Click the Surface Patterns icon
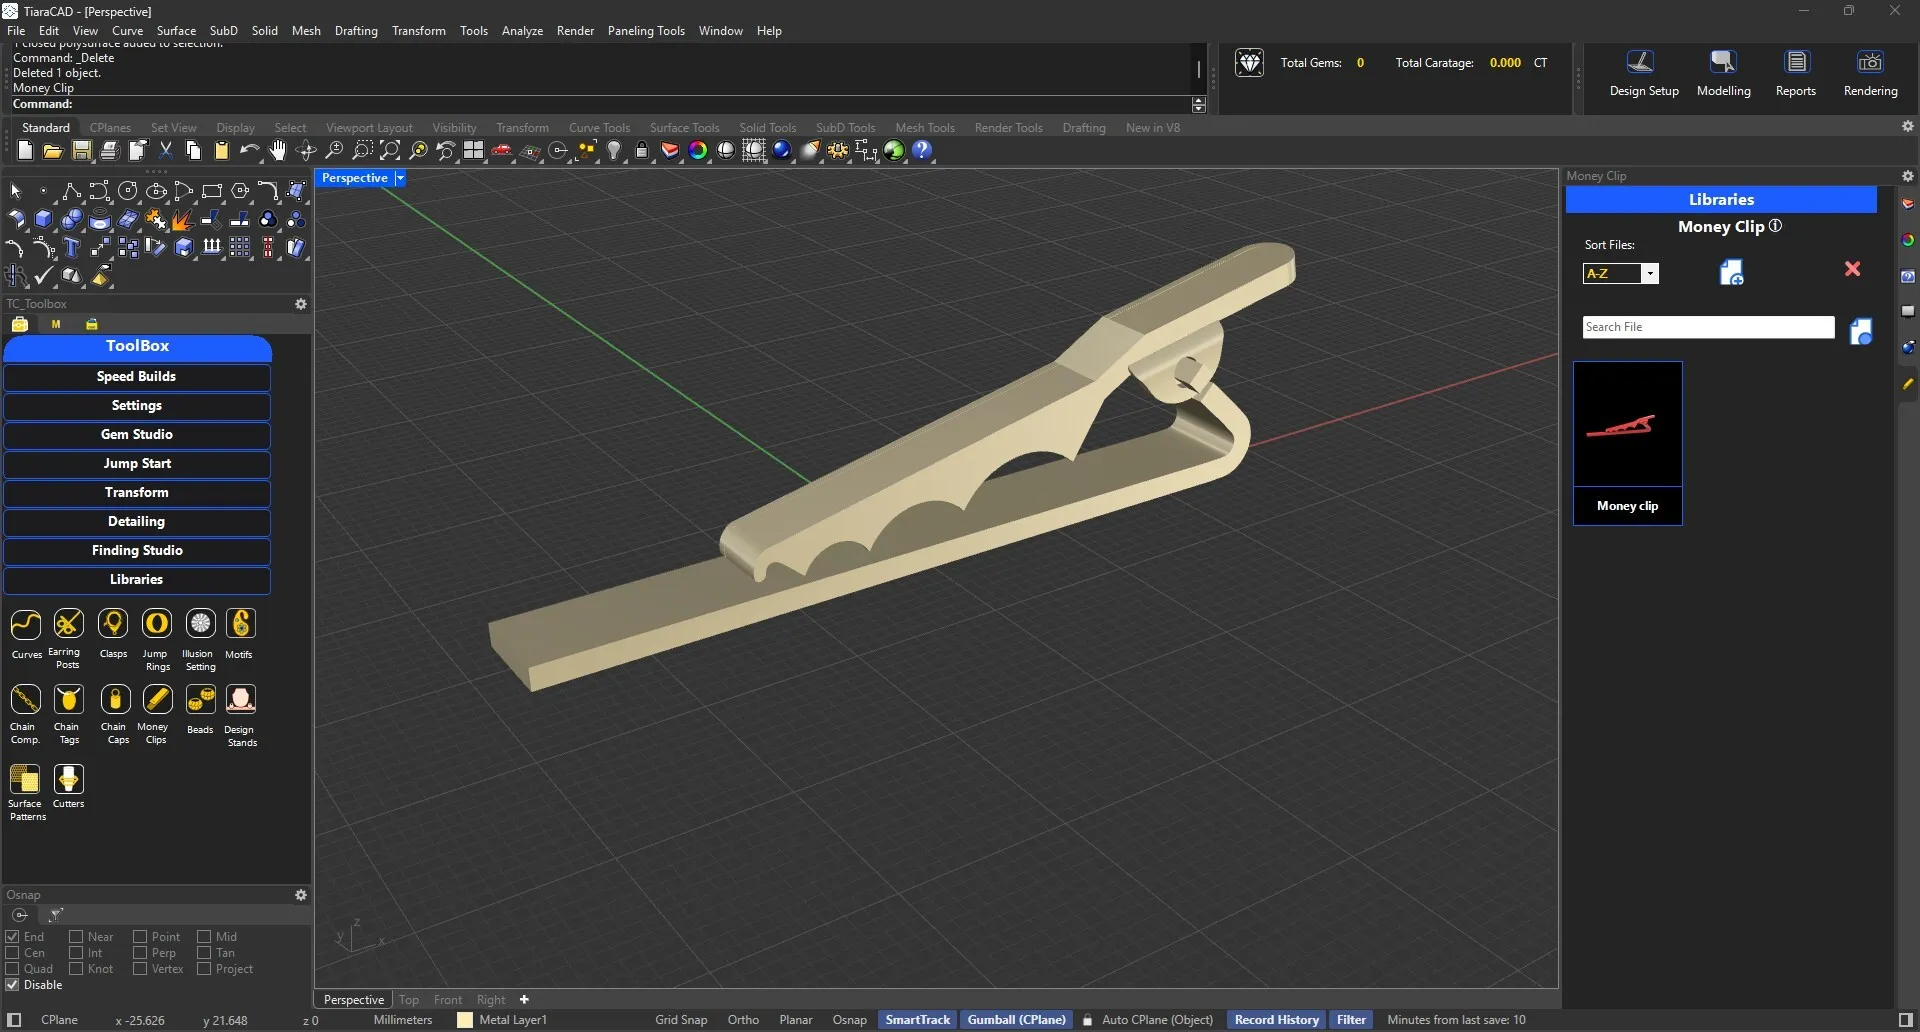The height and width of the screenshot is (1032, 1920). (x=25, y=779)
